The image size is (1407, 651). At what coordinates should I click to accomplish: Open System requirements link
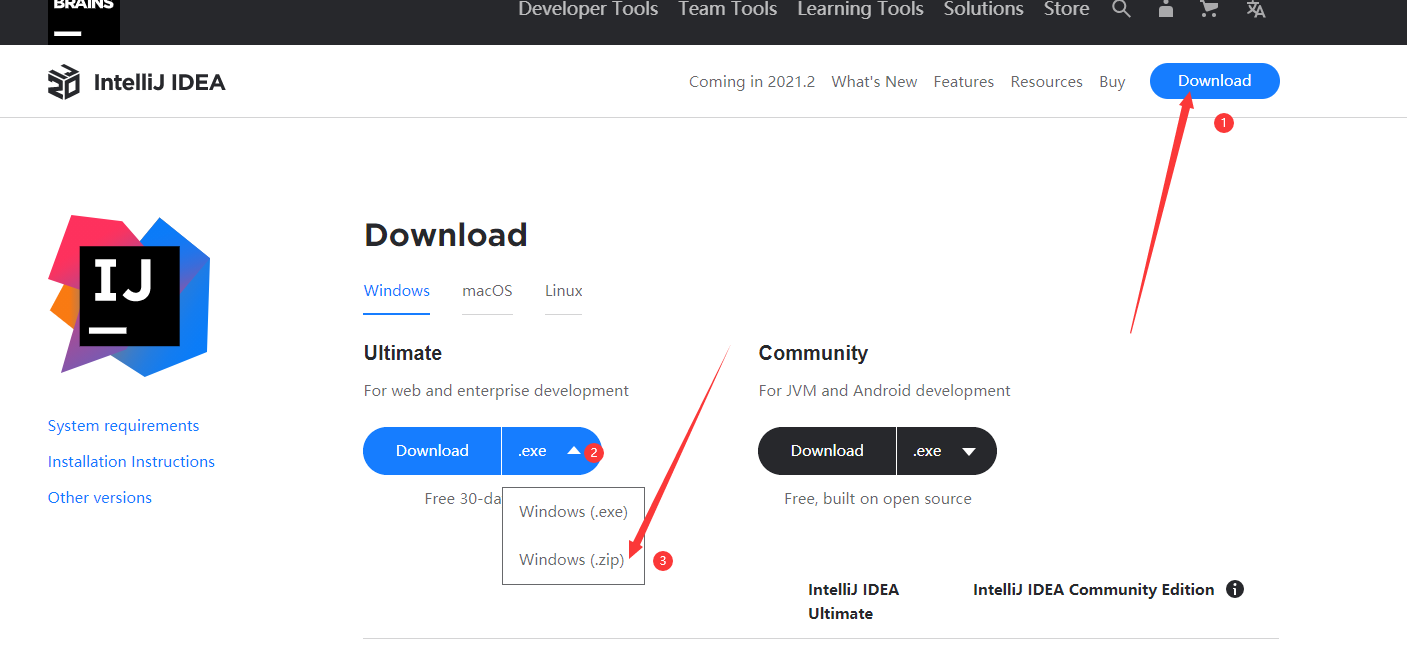coord(123,426)
